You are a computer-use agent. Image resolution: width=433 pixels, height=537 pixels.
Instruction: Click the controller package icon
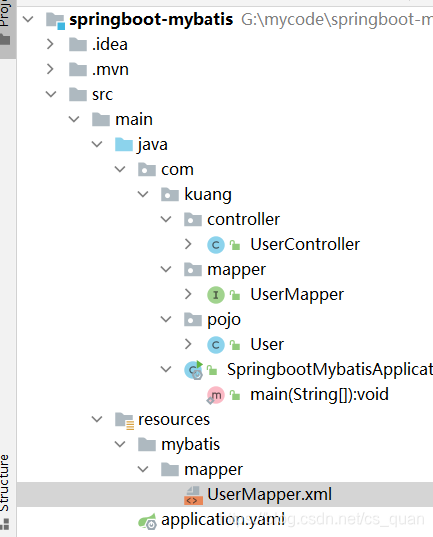(x=193, y=220)
